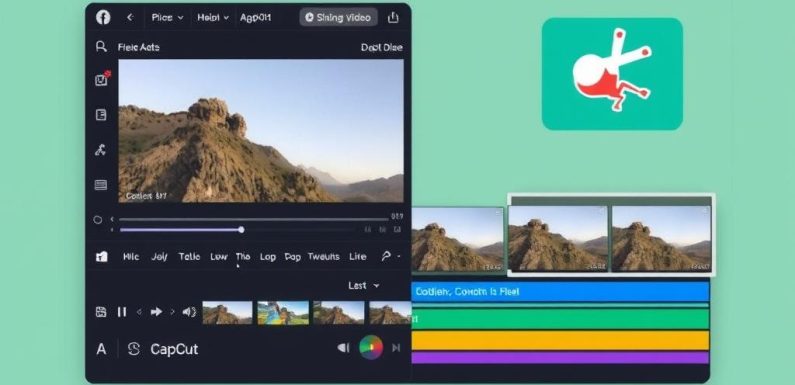Select the Hiic tab
This screenshot has height=385, width=795.
coord(131,257)
